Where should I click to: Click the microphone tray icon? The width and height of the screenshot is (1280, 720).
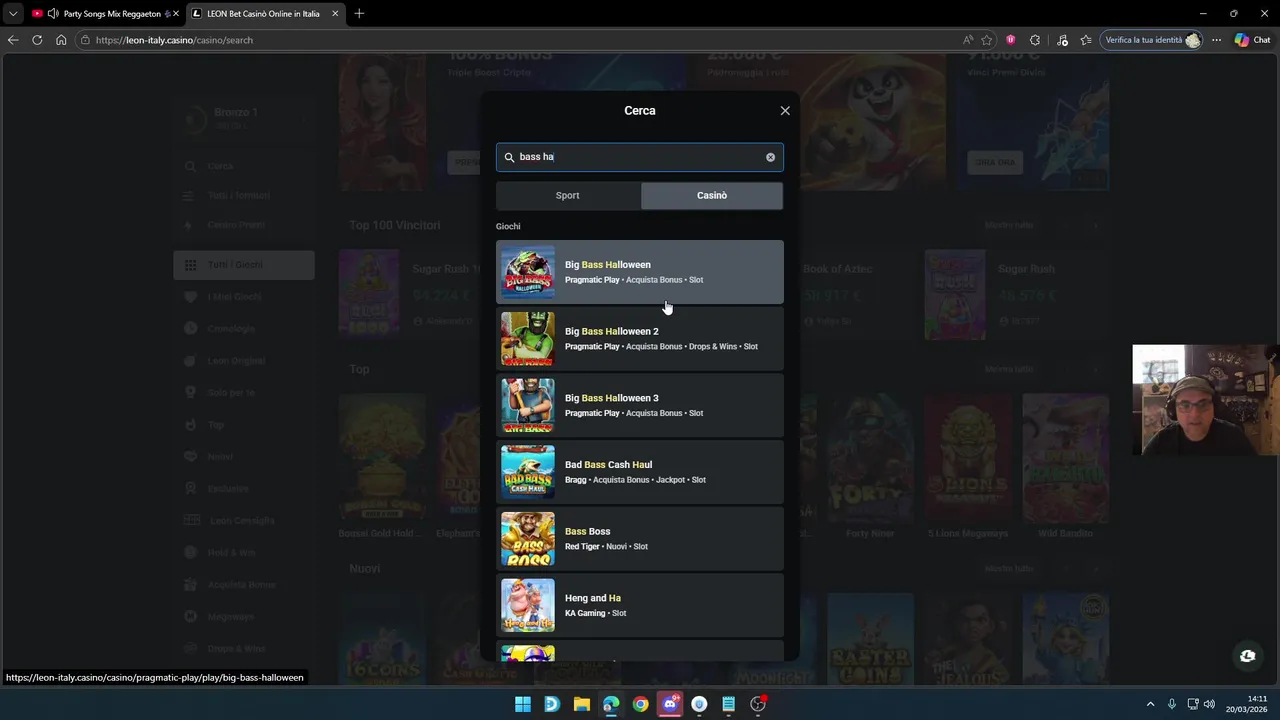point(1172,704)
